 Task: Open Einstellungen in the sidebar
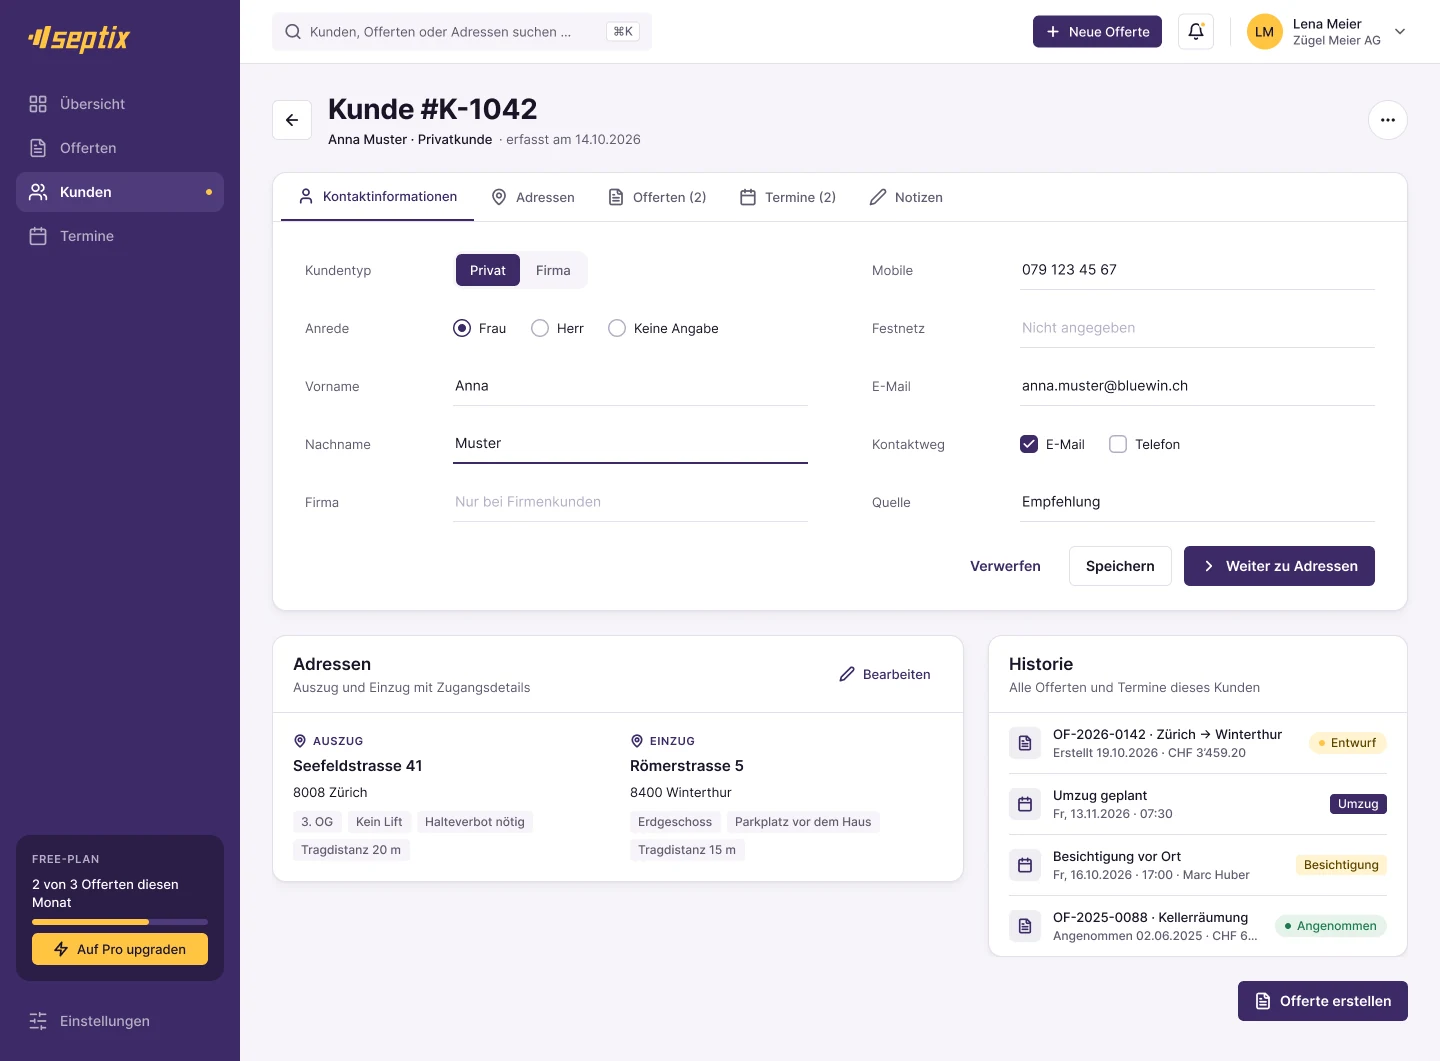(120, 1021)
